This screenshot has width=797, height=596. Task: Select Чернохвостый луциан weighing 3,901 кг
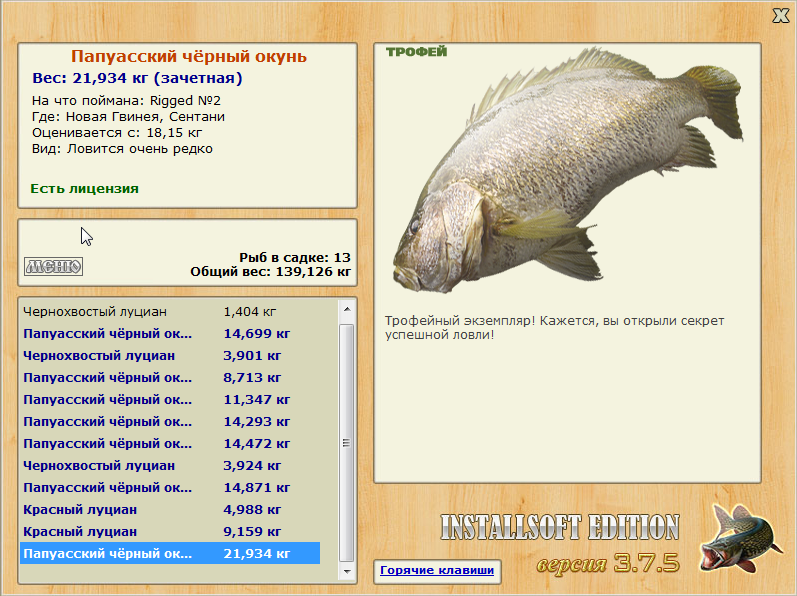[x=170, y=356]
